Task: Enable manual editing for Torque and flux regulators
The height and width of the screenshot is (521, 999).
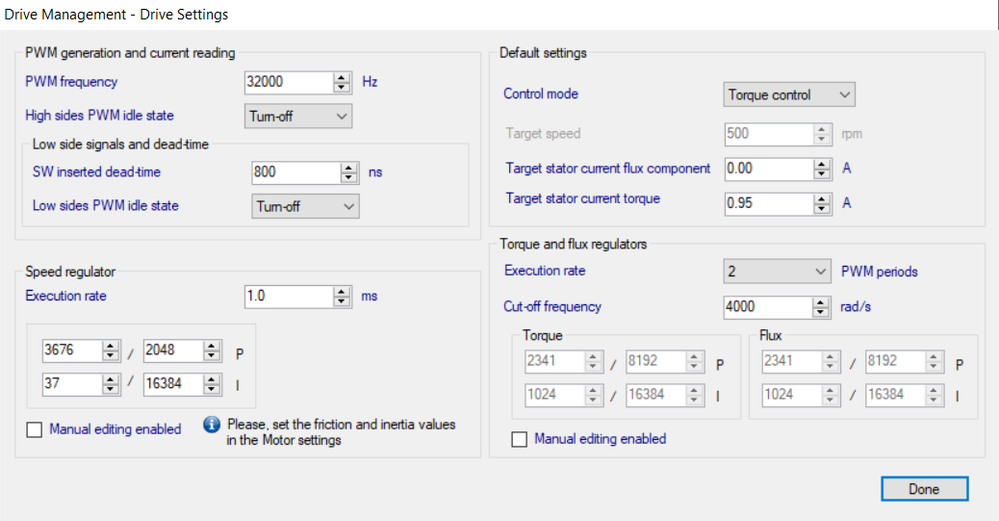Action: coord(519,439)
